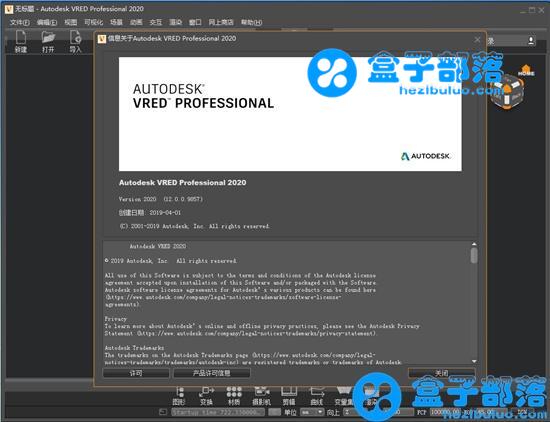Click the scroll up arrow of license text
The height and width of the screenshot is (422, 550).
coord(474,244)
